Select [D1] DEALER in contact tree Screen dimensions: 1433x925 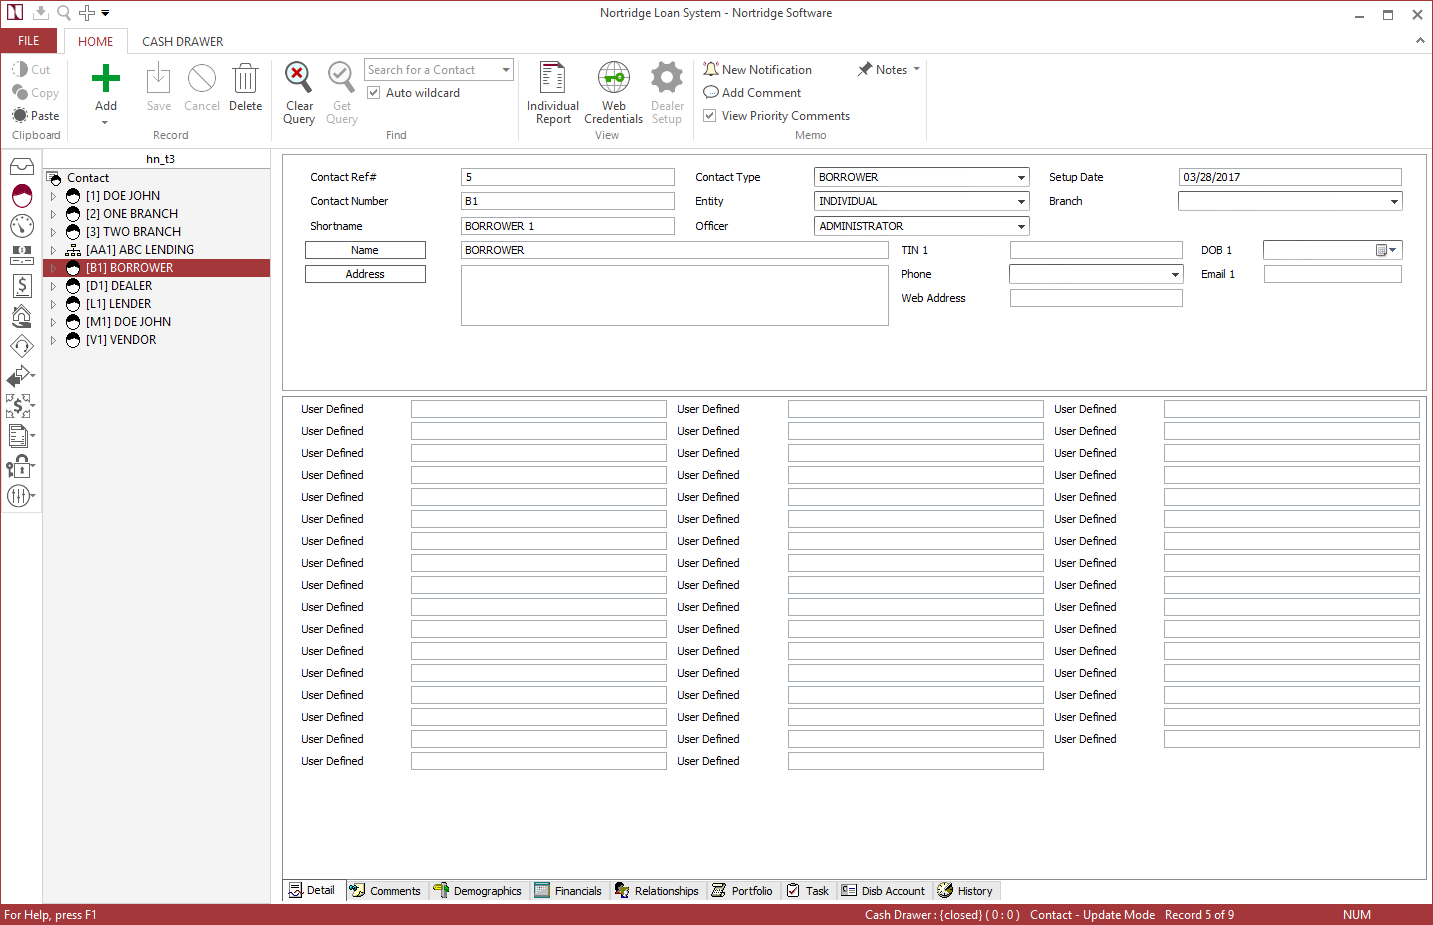(118, 286)
